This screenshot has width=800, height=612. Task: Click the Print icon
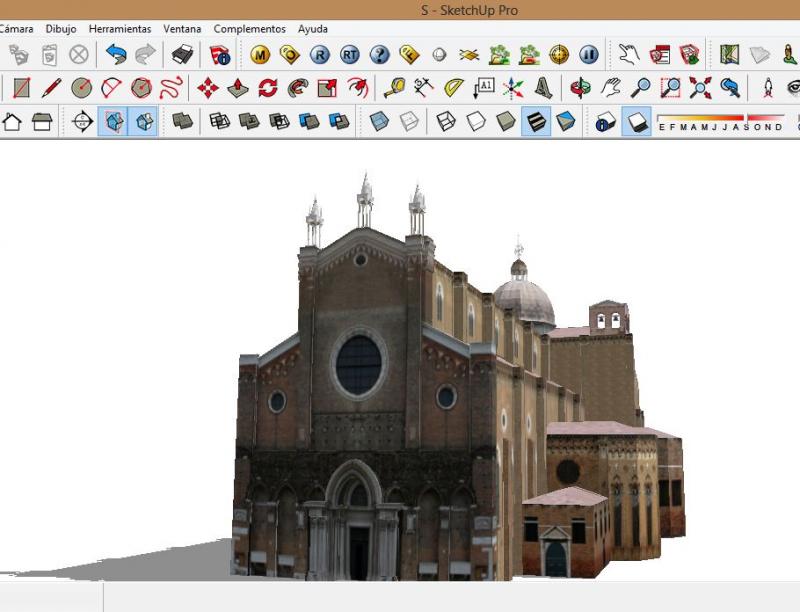(x=182, y=54)
